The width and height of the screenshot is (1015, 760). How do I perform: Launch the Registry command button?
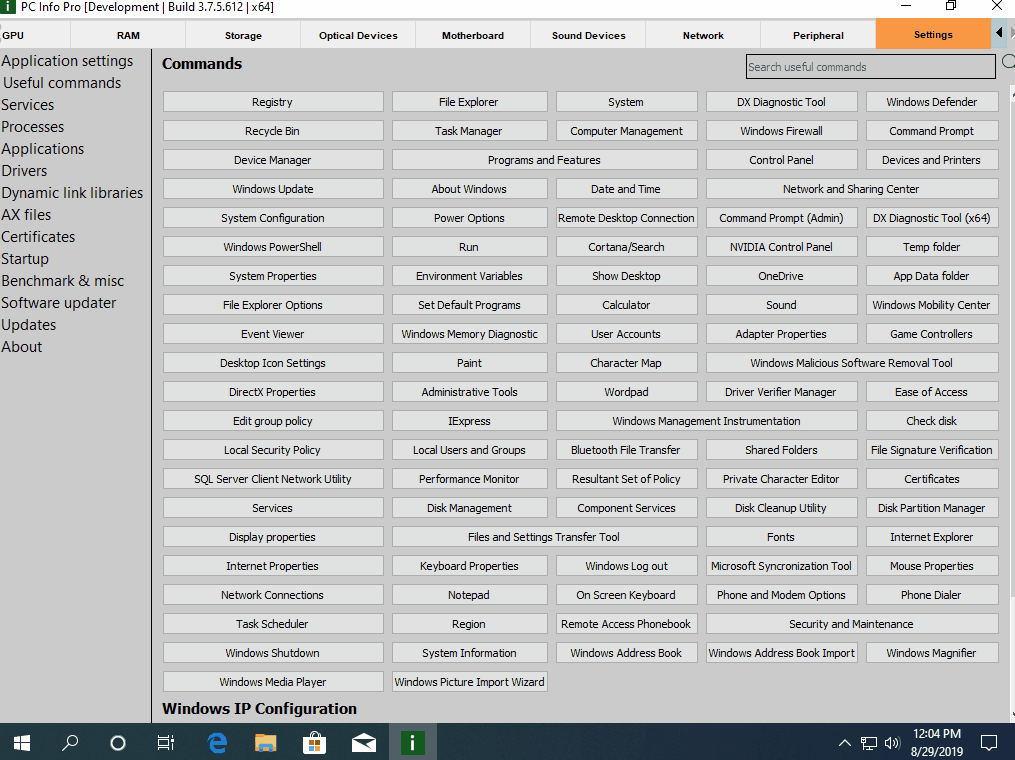[x=273, y=102]
